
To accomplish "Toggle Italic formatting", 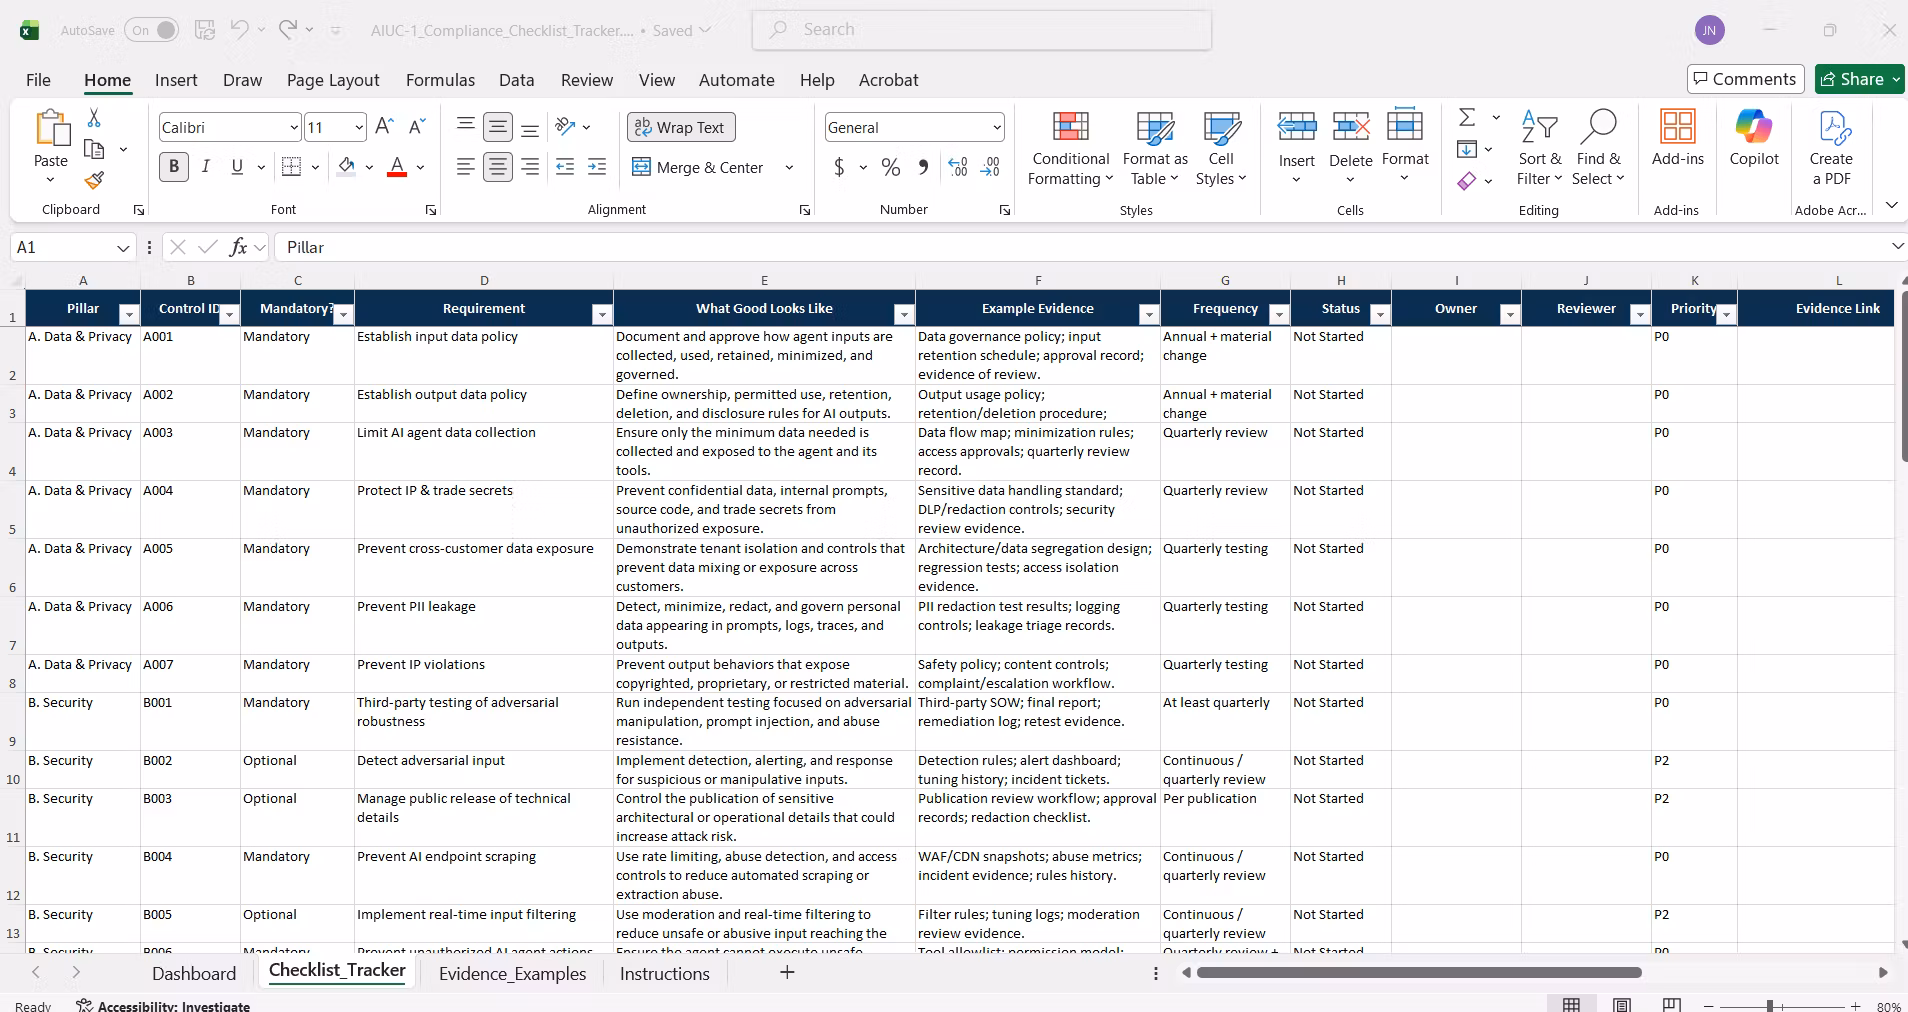I will click(x=205, y=167).
